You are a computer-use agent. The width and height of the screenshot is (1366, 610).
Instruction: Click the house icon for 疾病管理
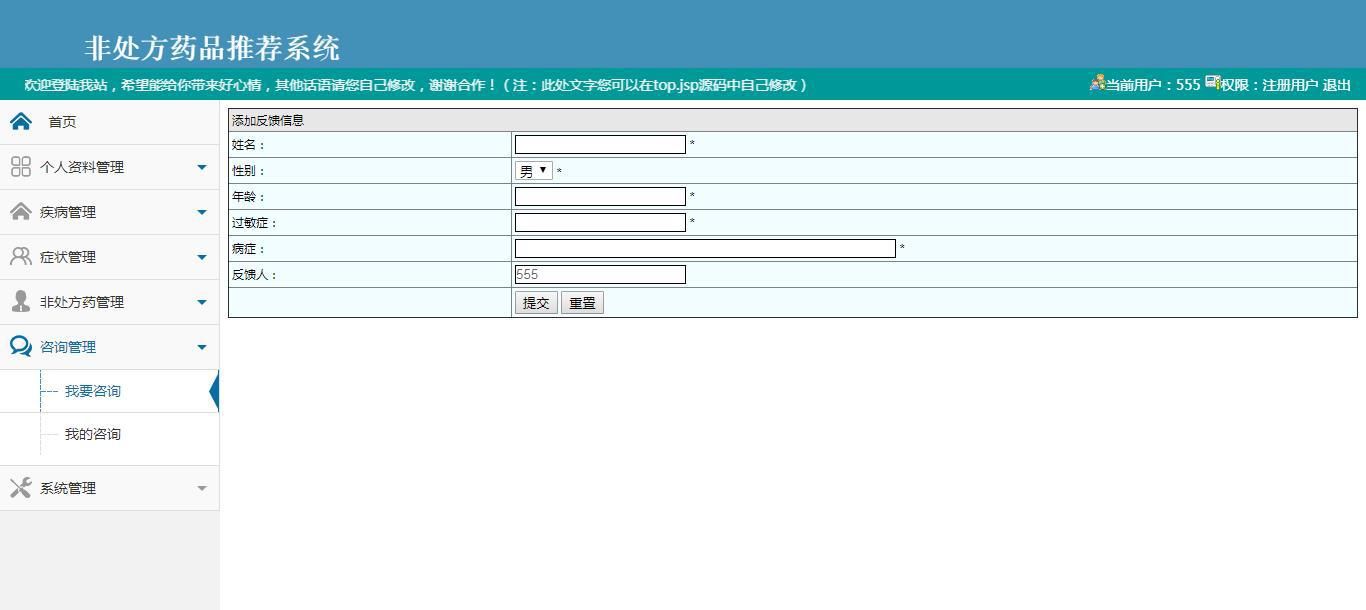[20, 212]
